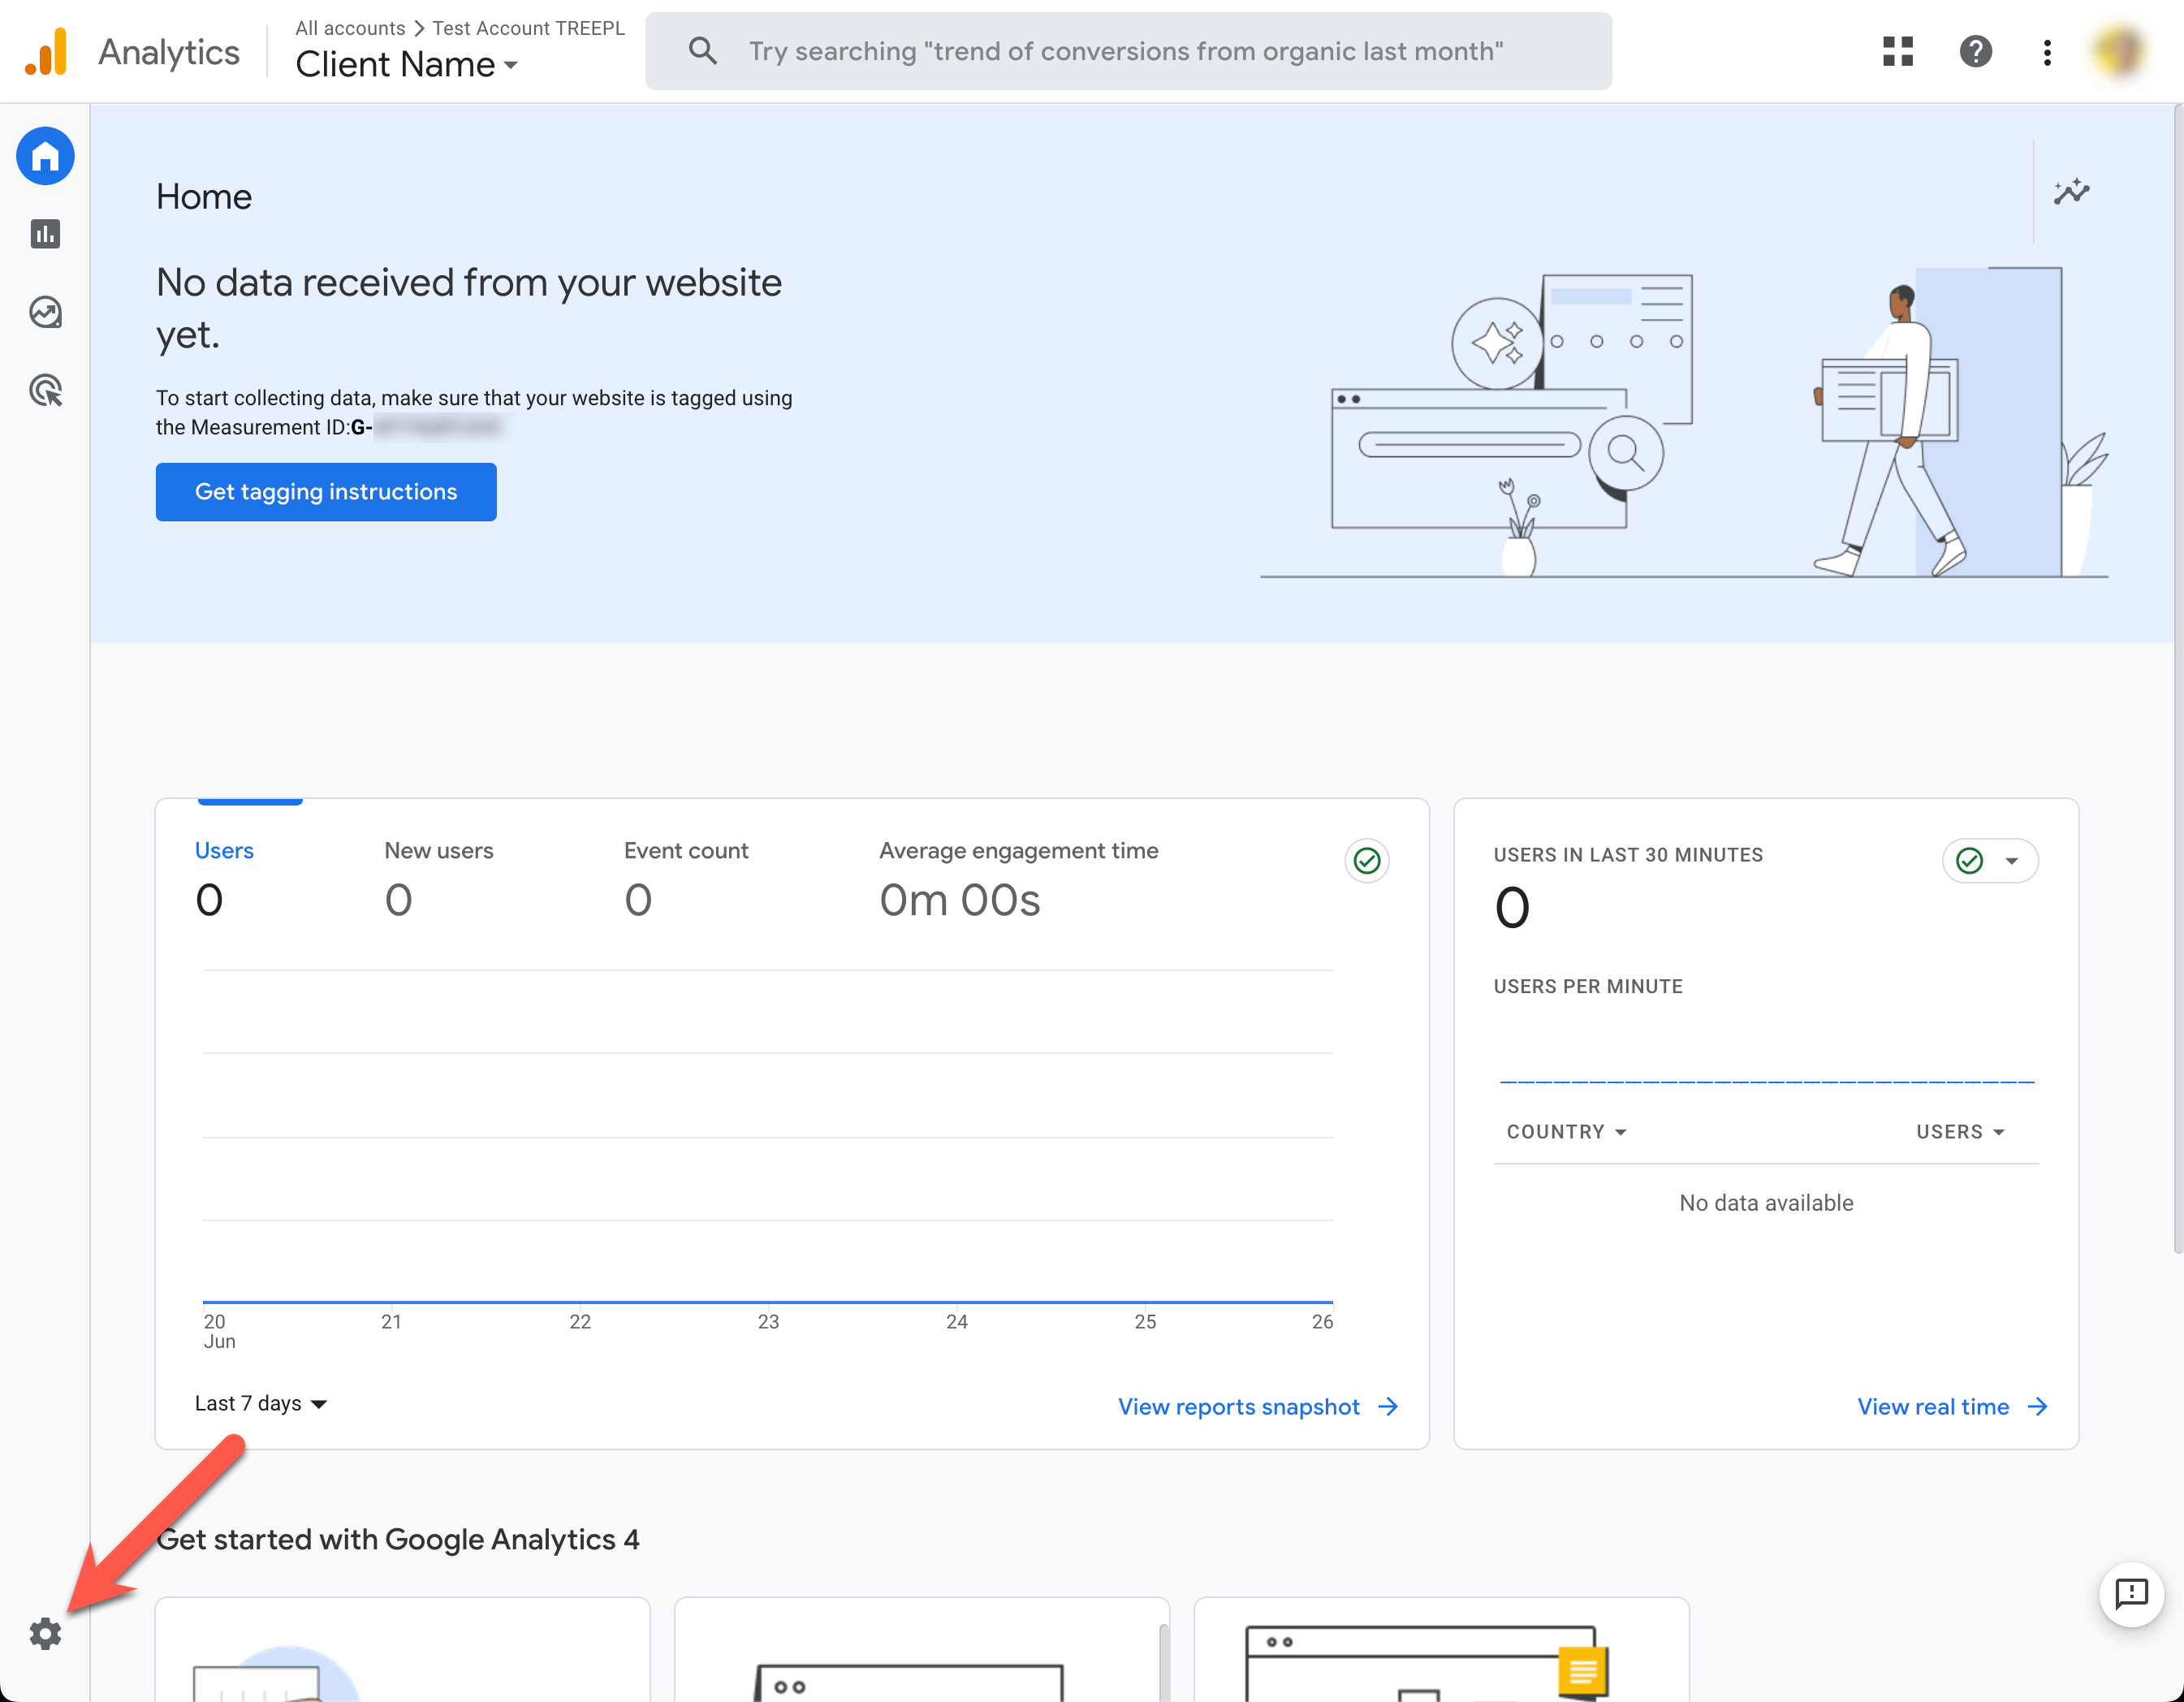Click the 'Home' page heading
This screenshot has height=1702, width=2184.
(204, 197)
